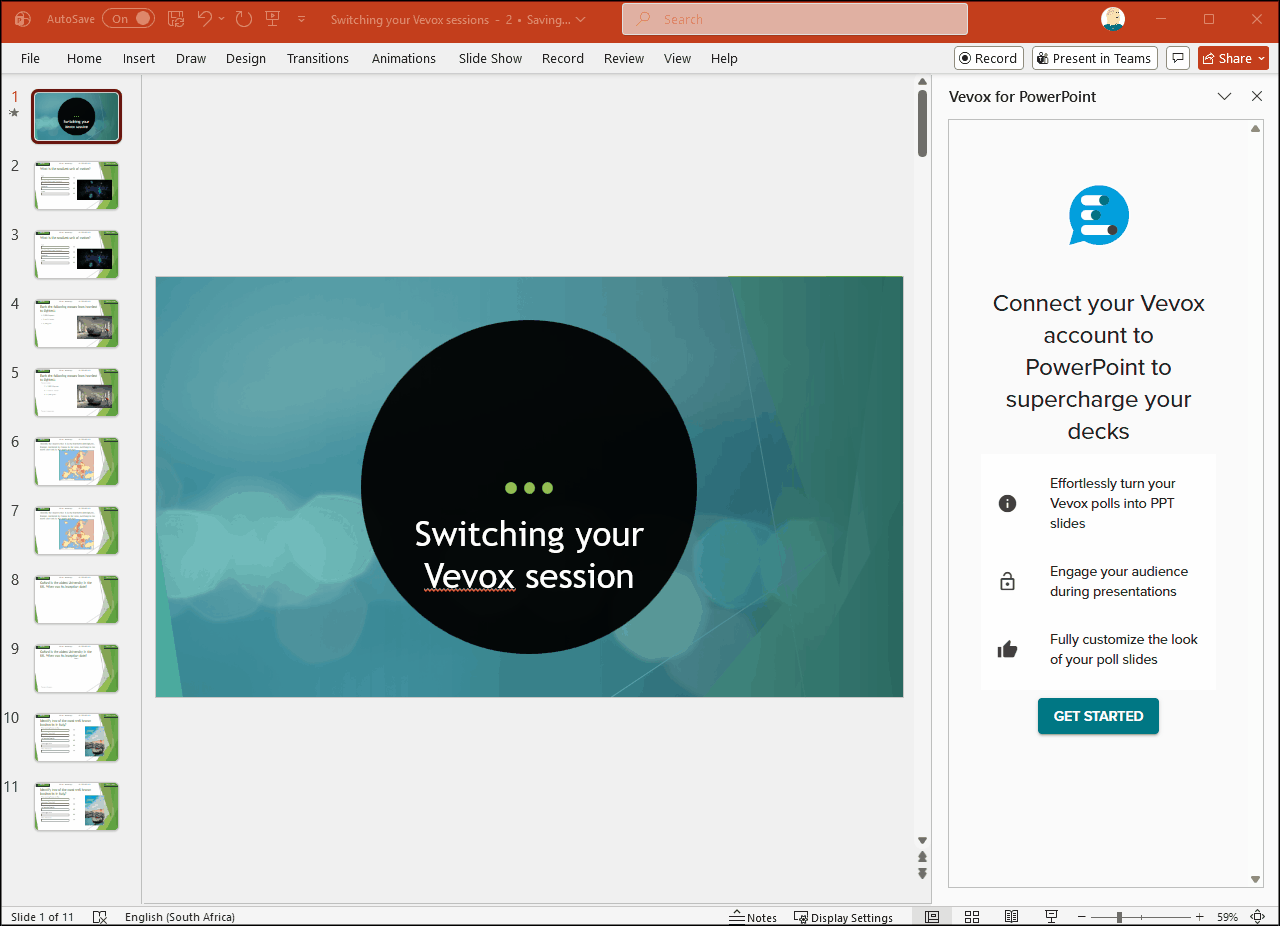Go to next slide double-arrow button
The height and width of the screenshot is (926, 1280).
pyautogui.click(x=922, y=873)
